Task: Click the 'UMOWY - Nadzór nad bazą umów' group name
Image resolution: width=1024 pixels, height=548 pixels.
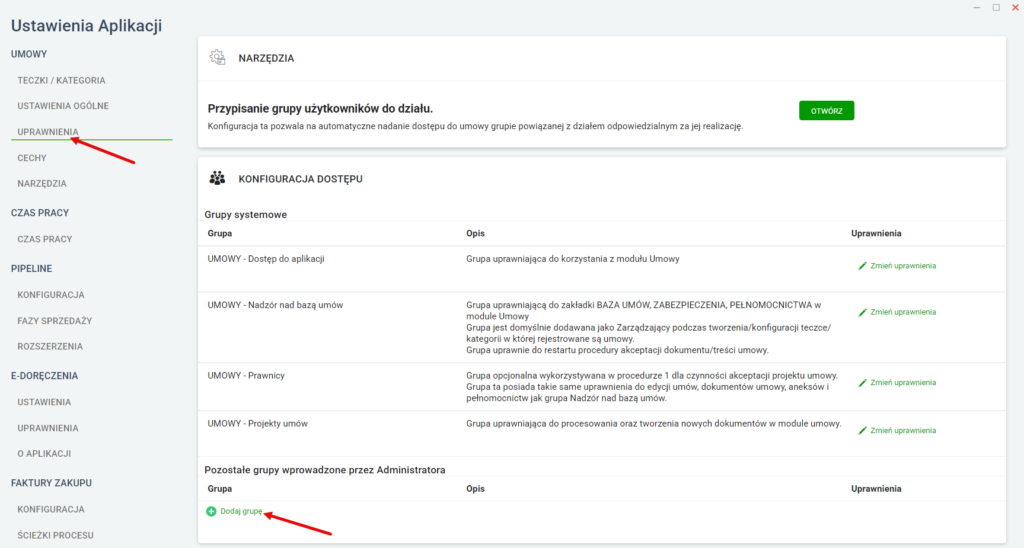Action: click(275, 305)
